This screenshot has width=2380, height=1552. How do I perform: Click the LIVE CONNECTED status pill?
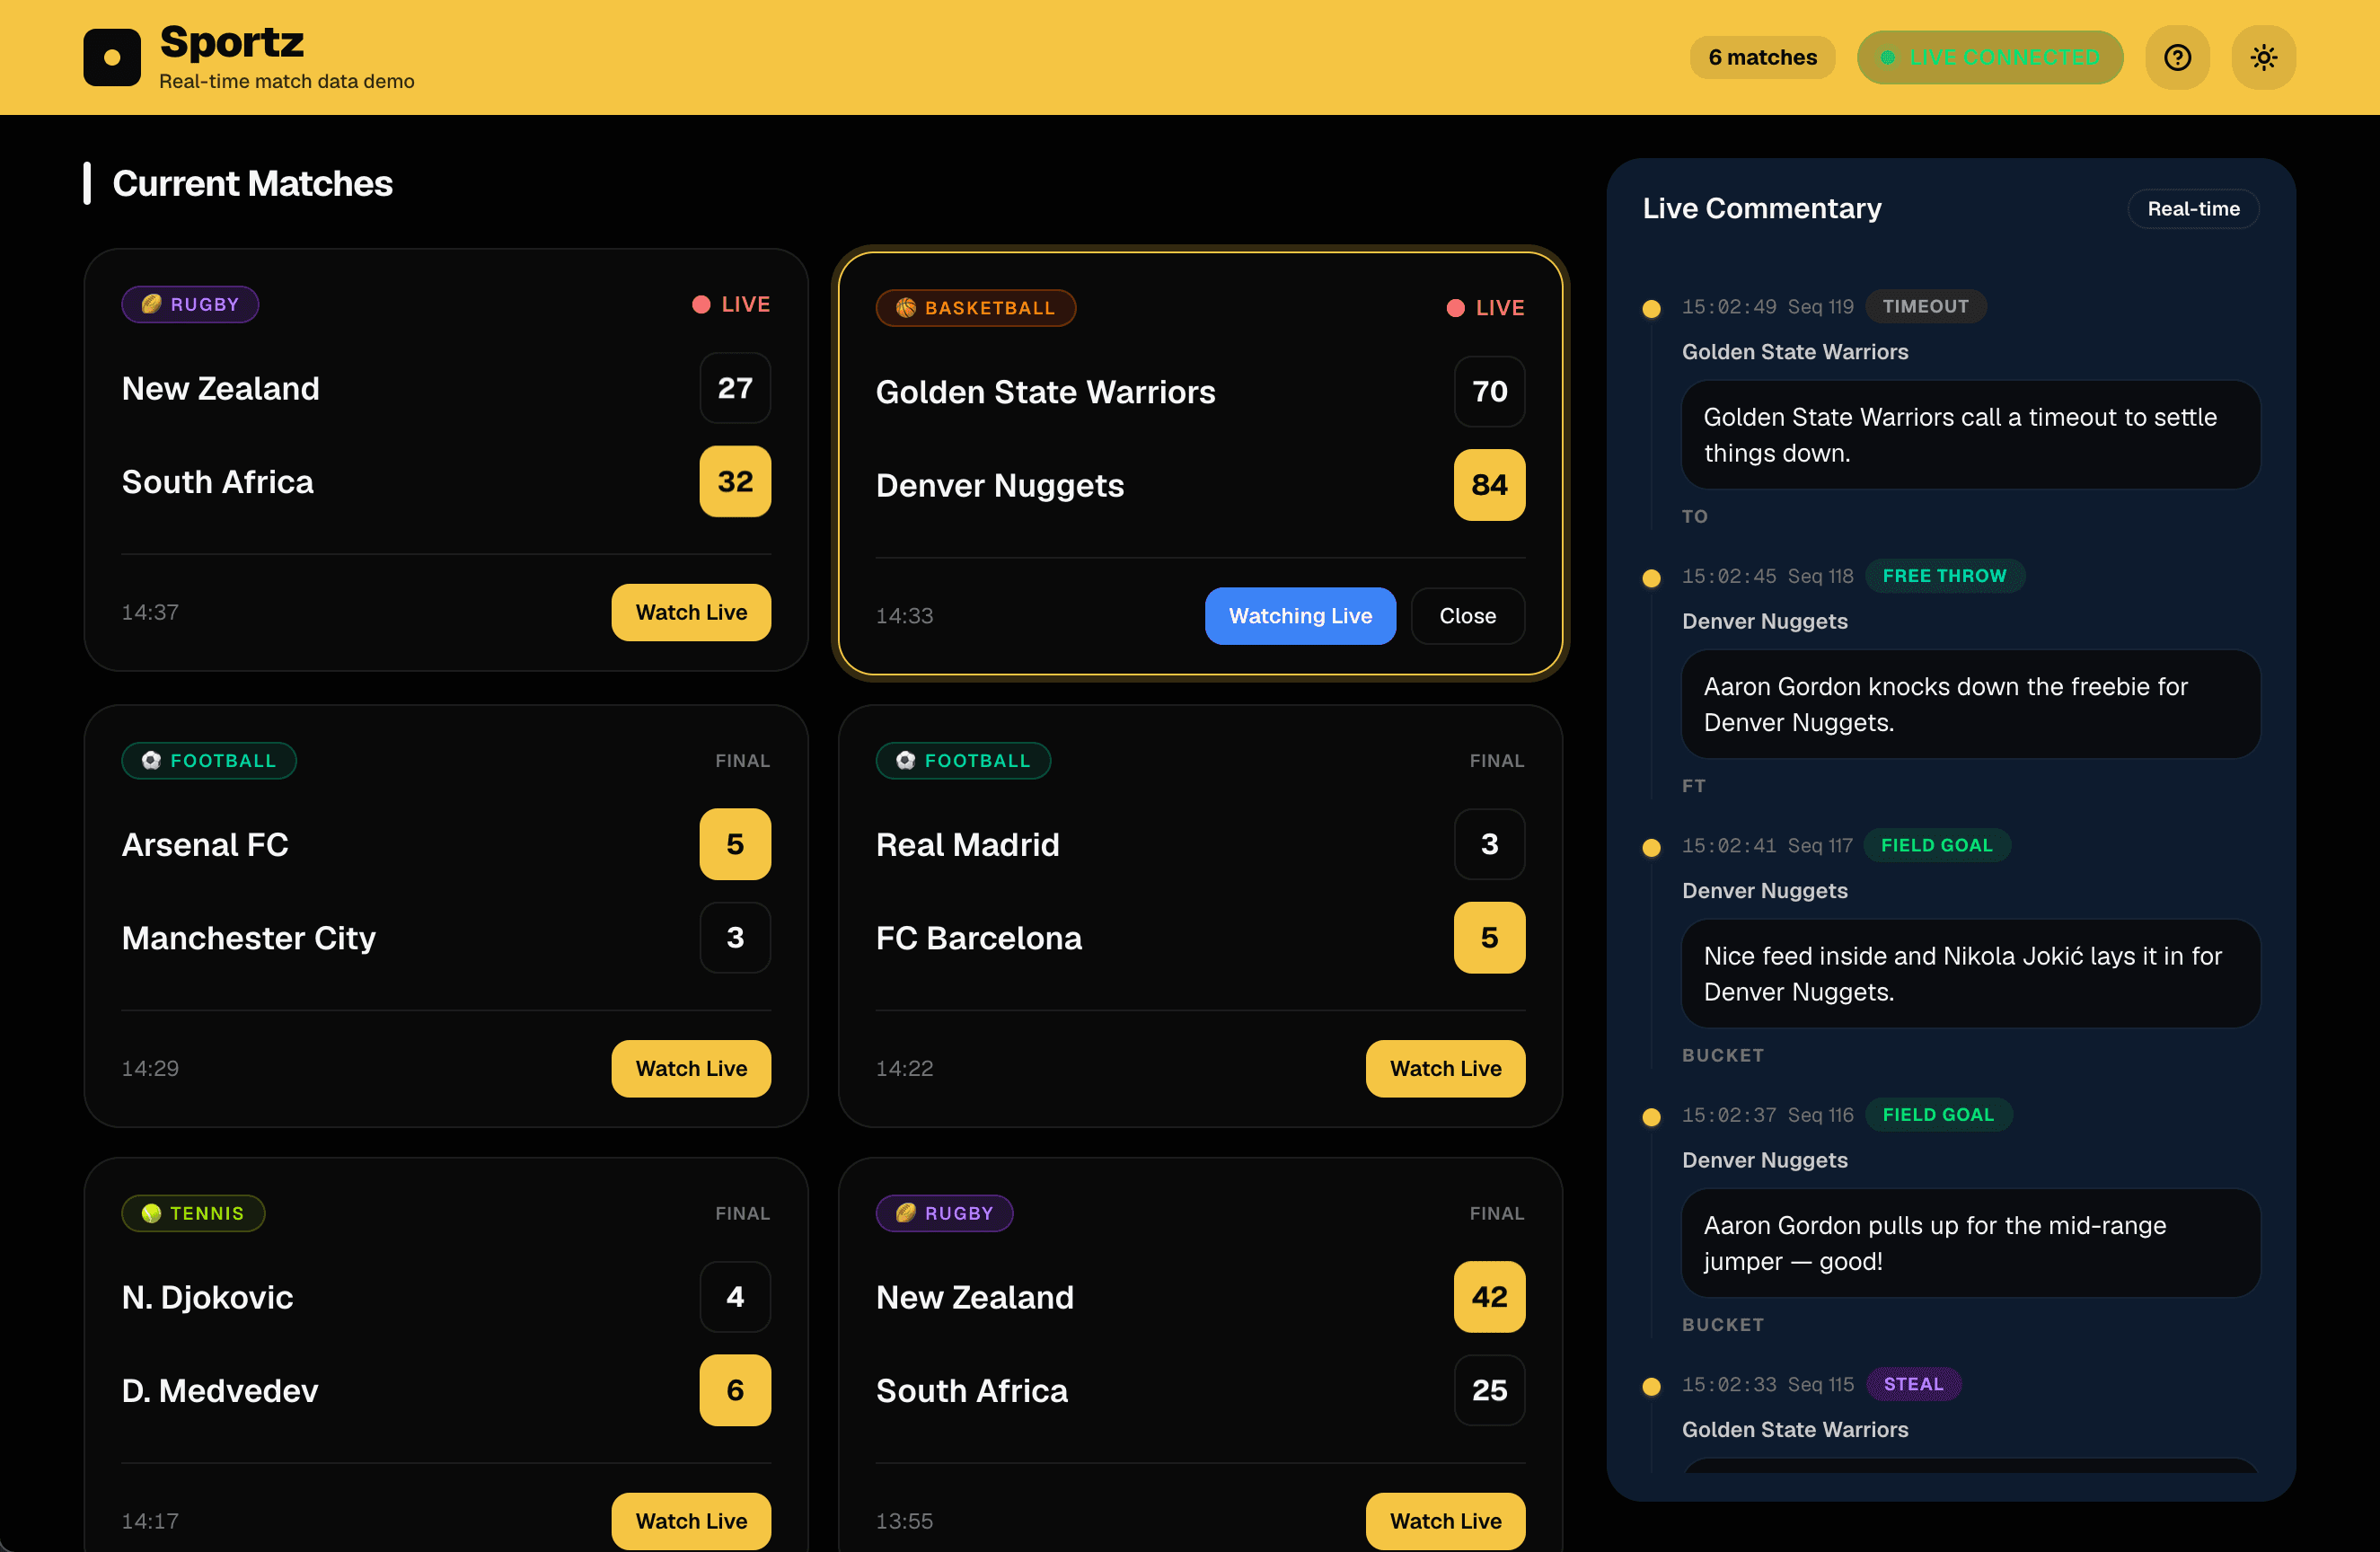pyautogui.click(x=1990, y=57)
